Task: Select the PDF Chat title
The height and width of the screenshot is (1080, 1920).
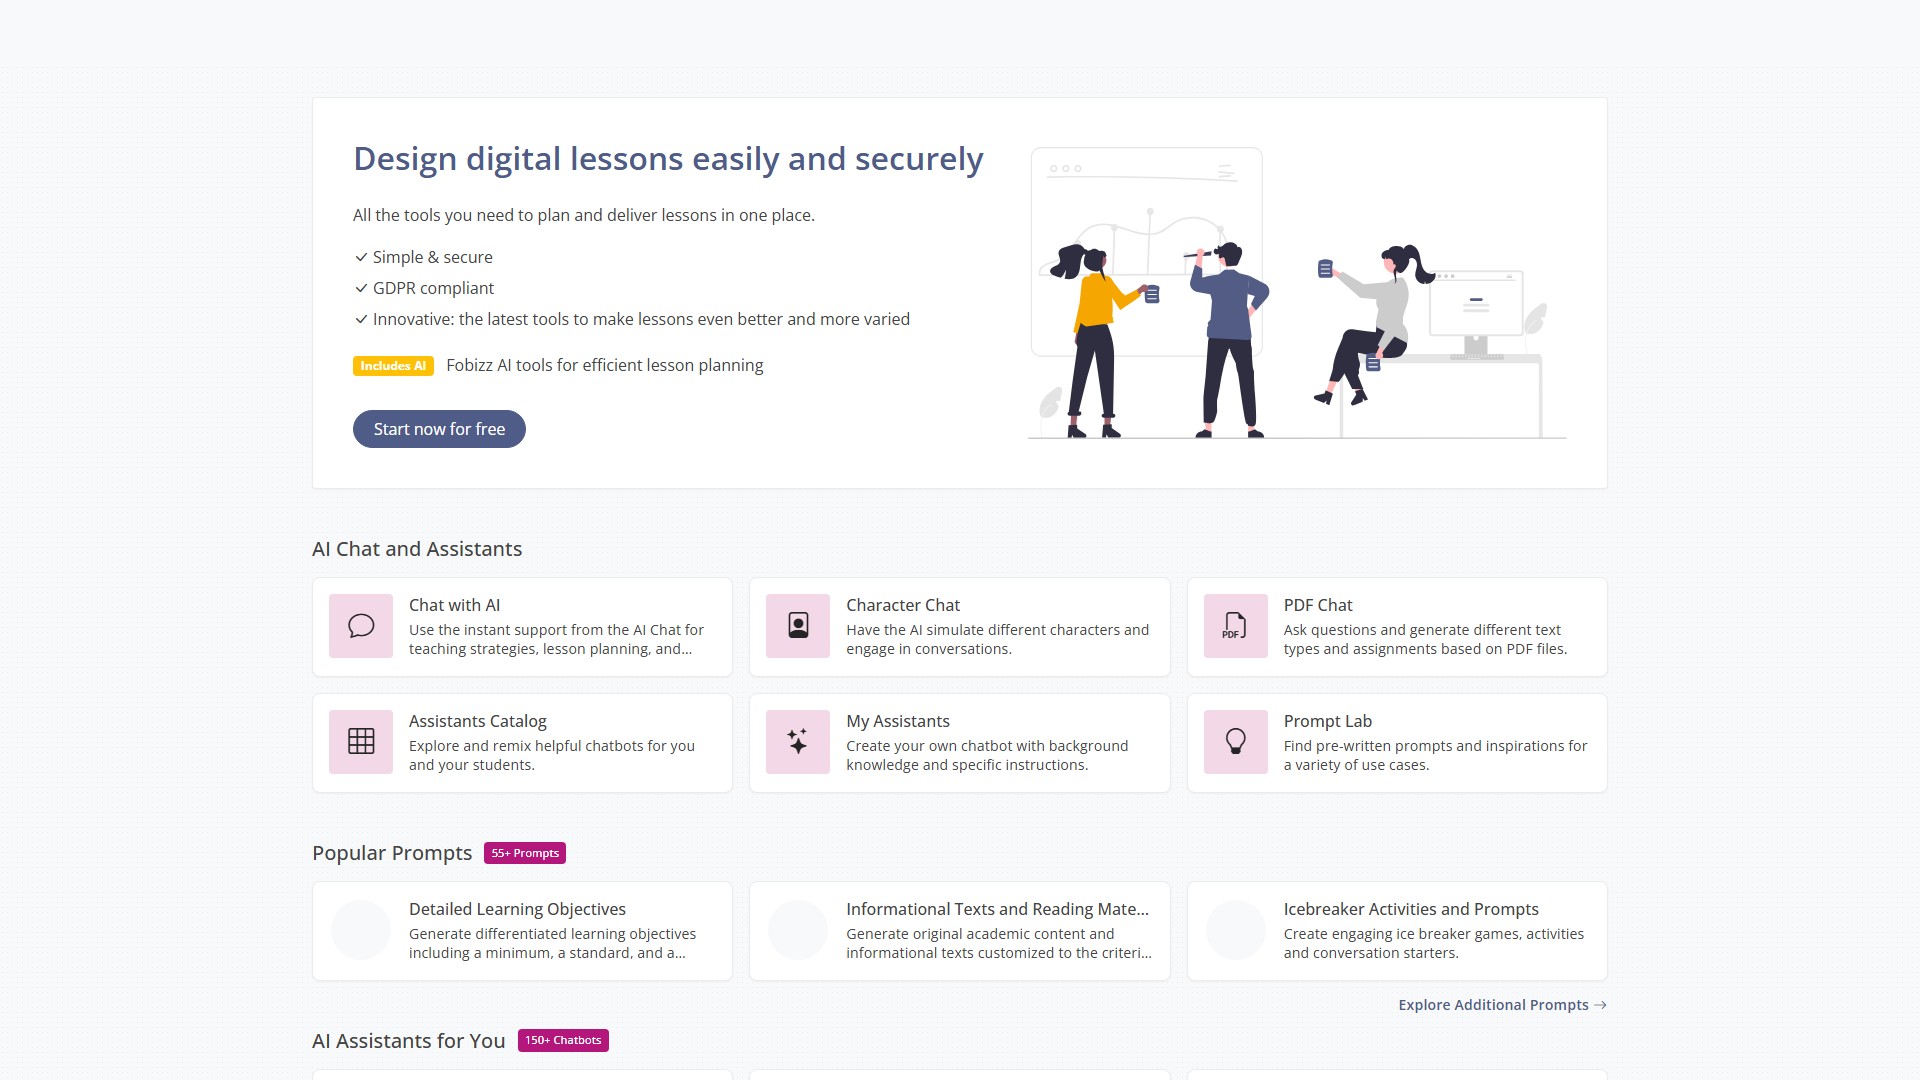Action: click(x=1317, y=605)
